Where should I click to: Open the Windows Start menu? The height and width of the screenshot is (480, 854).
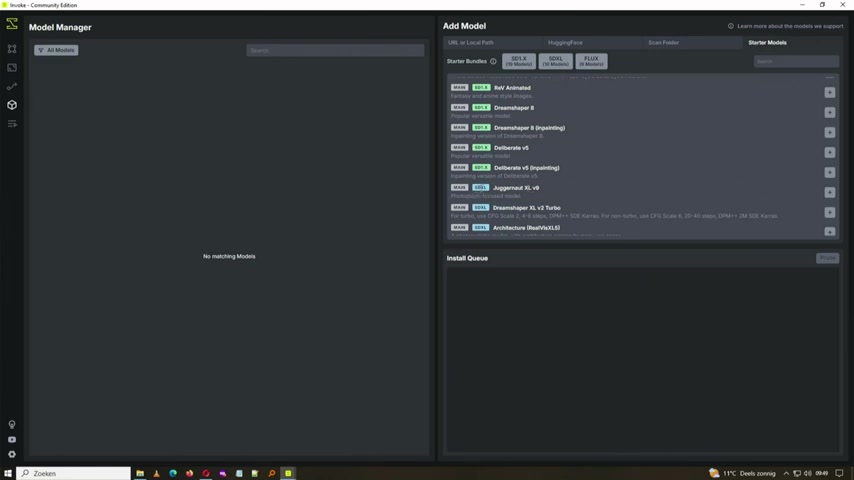[x=8, y=473]
